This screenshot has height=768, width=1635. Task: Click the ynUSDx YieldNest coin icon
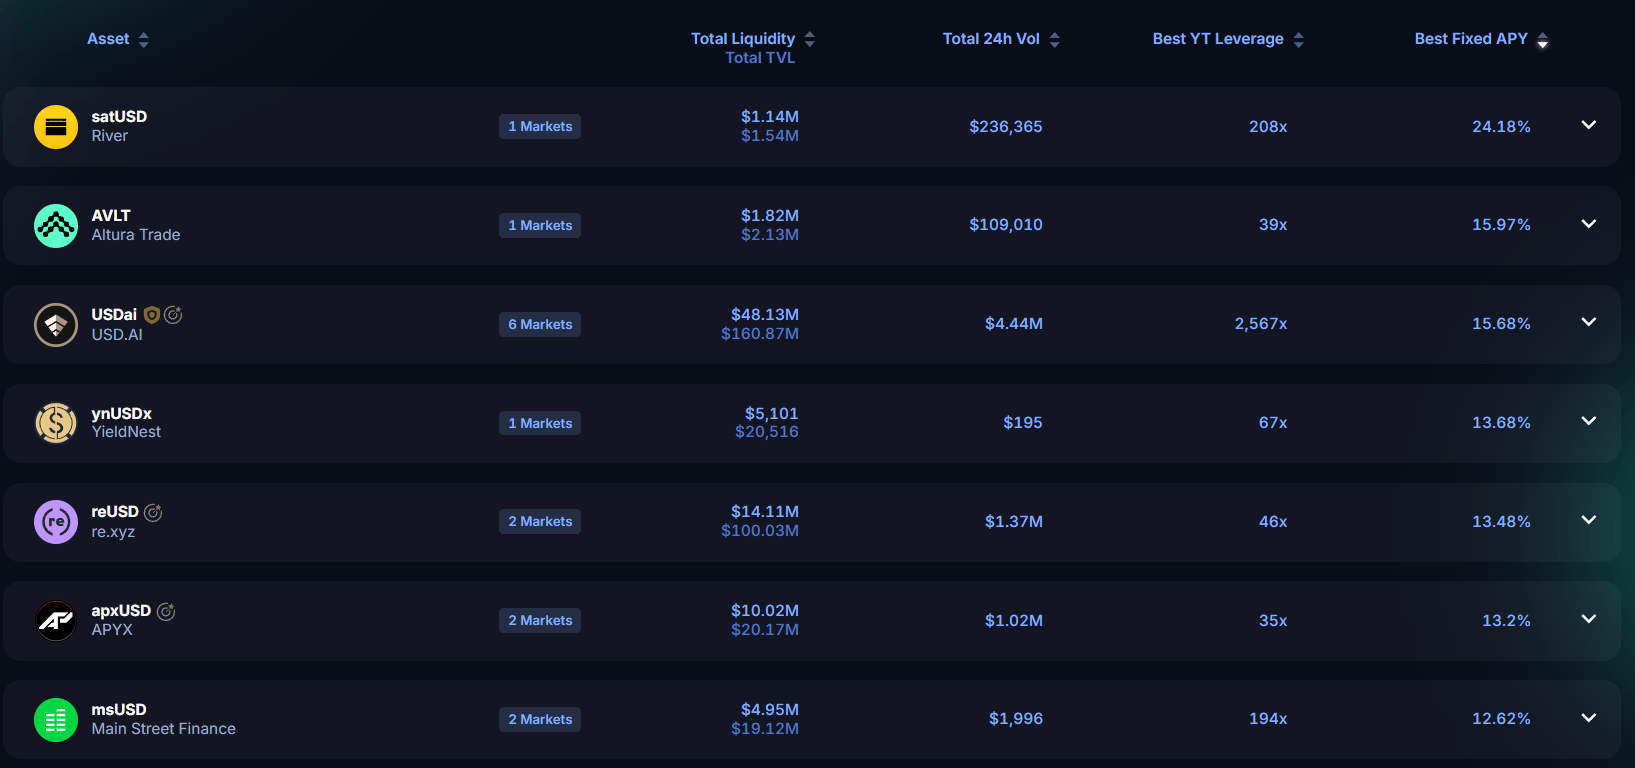click(56, 423)
